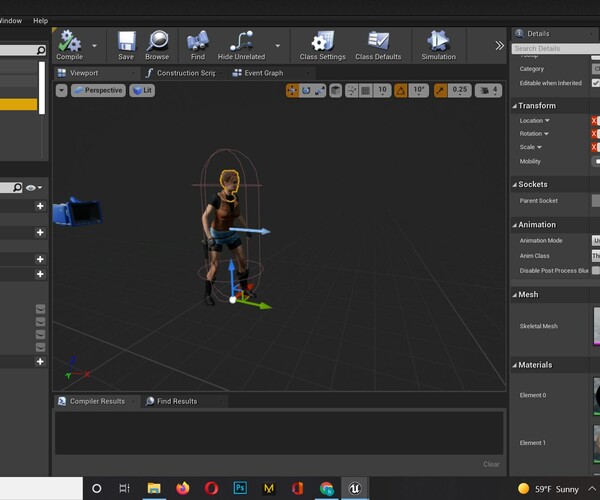Screen dimensions: 600x500
Task: Select the translate gizmo mode
Action: coord(292,91)
